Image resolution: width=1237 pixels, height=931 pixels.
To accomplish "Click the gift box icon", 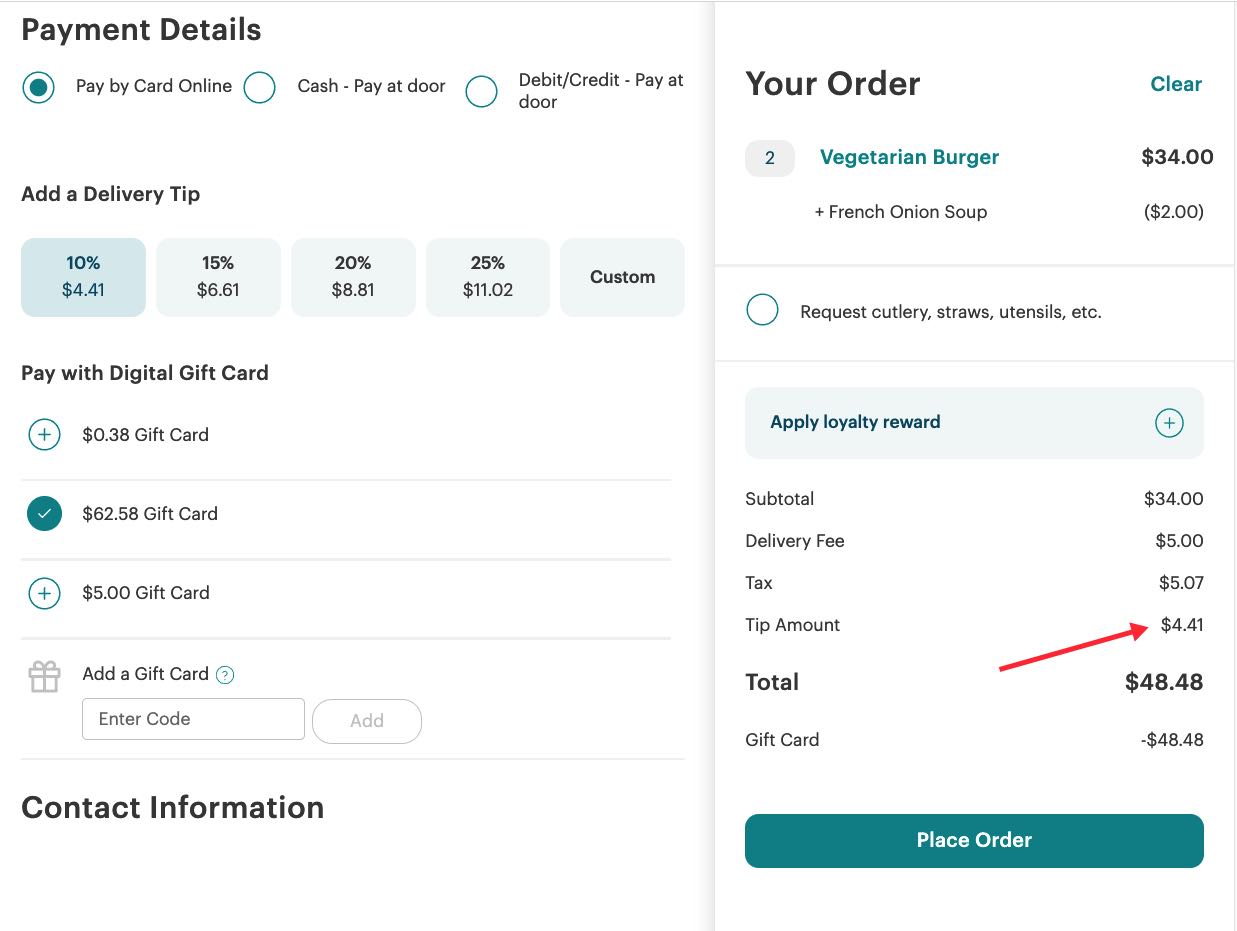I will pyautogui.click(x=44, y=675).
